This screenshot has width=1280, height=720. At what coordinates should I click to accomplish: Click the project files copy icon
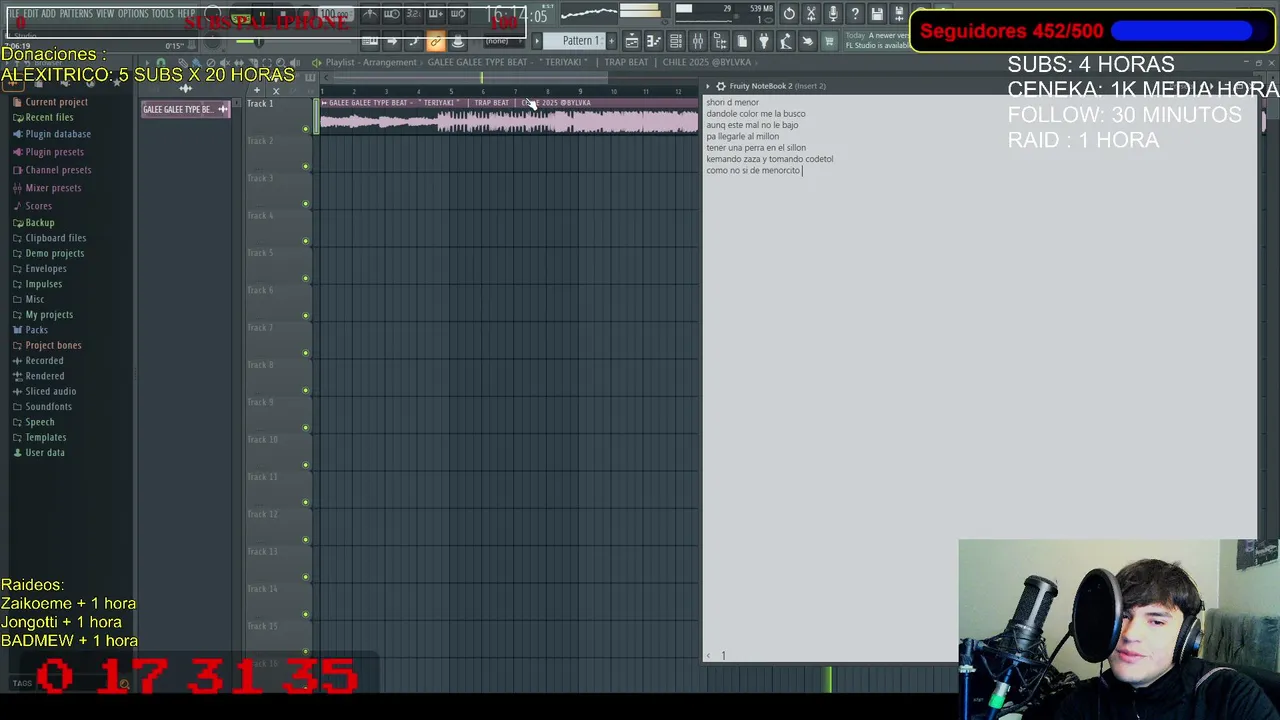742,41
